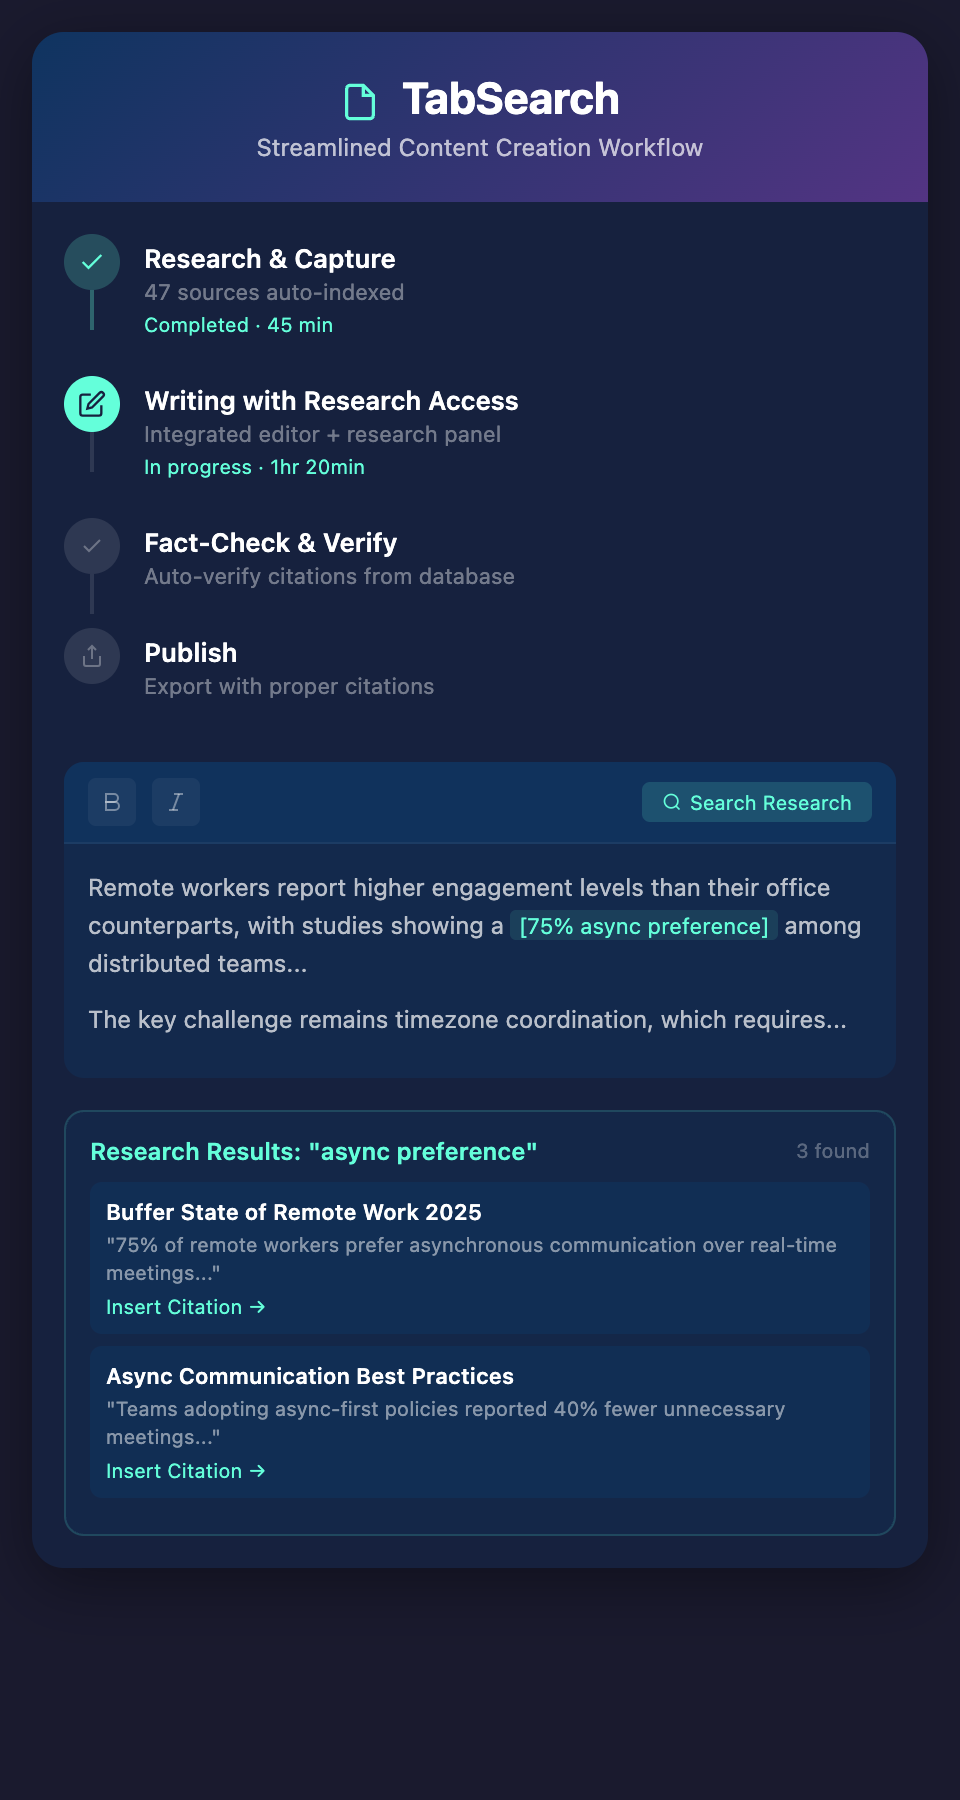Insert citation for Buffer State of Remote Work
The image size is (960, 1800).
click(x=185, y=1307)
